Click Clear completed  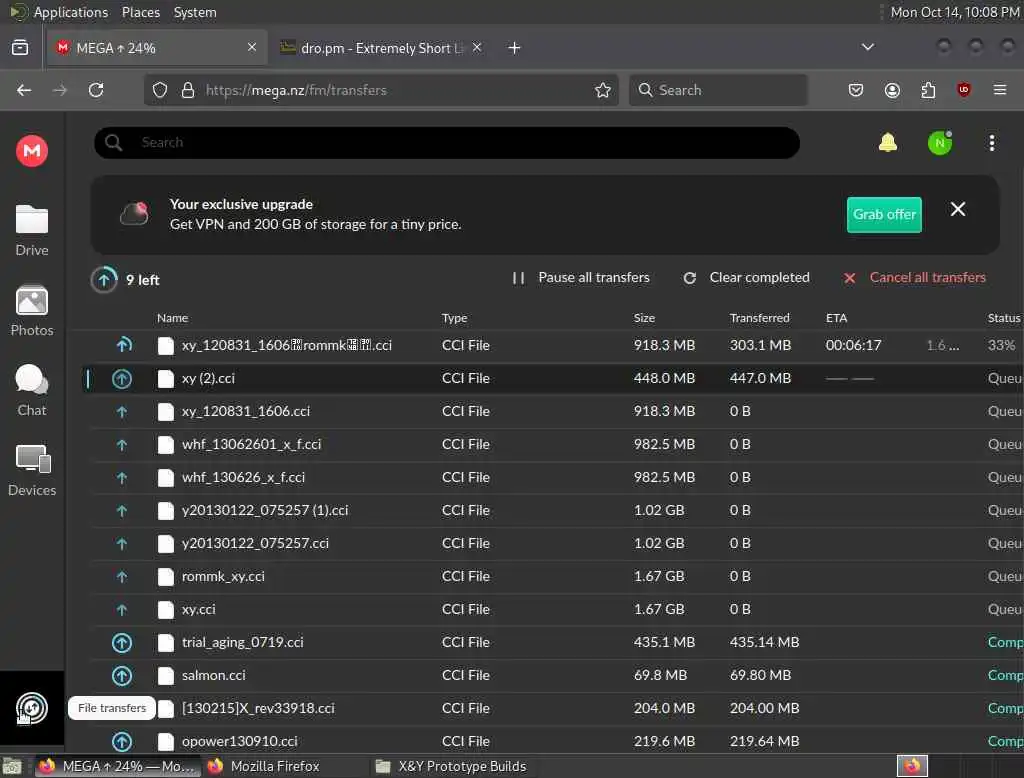coord(746,278)
